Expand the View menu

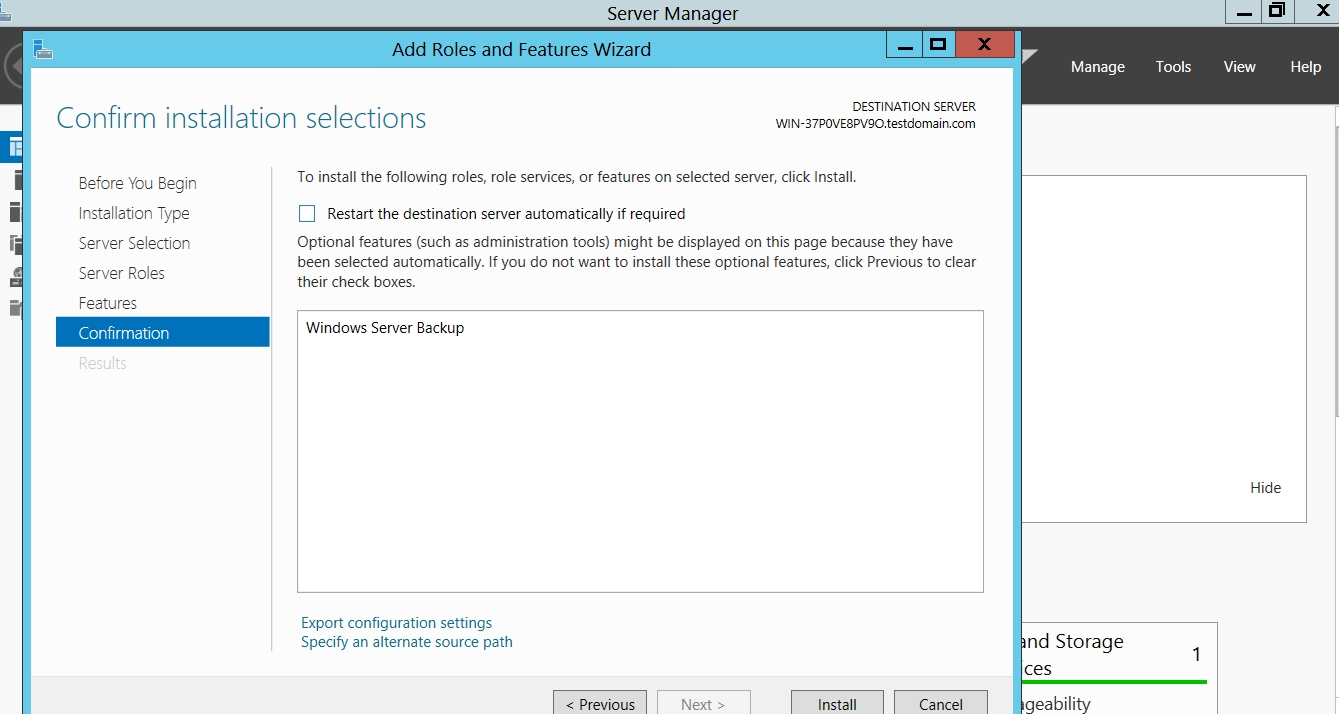(1239, 67)
